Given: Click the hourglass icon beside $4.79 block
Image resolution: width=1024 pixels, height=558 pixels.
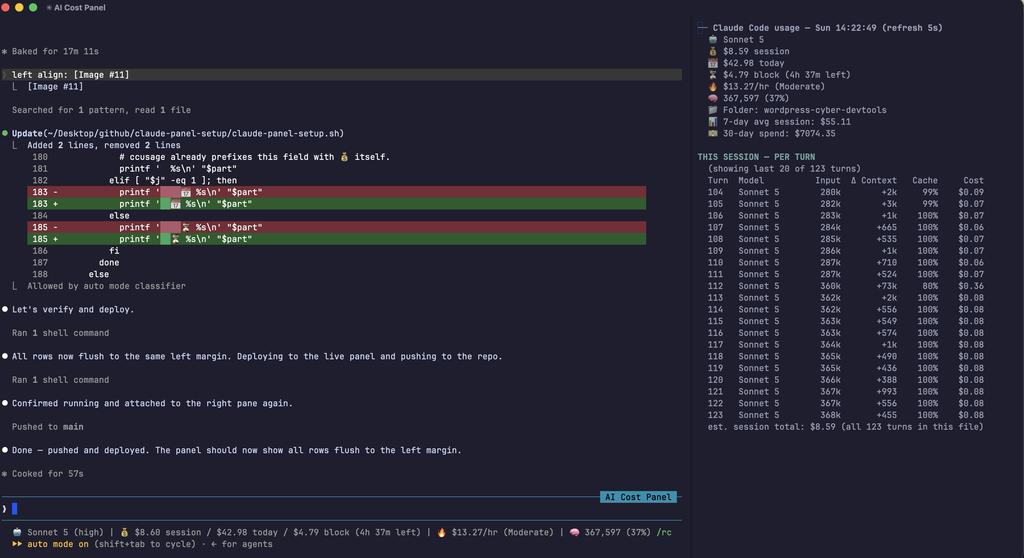Looking at the screenshot, I should (712, 74).
